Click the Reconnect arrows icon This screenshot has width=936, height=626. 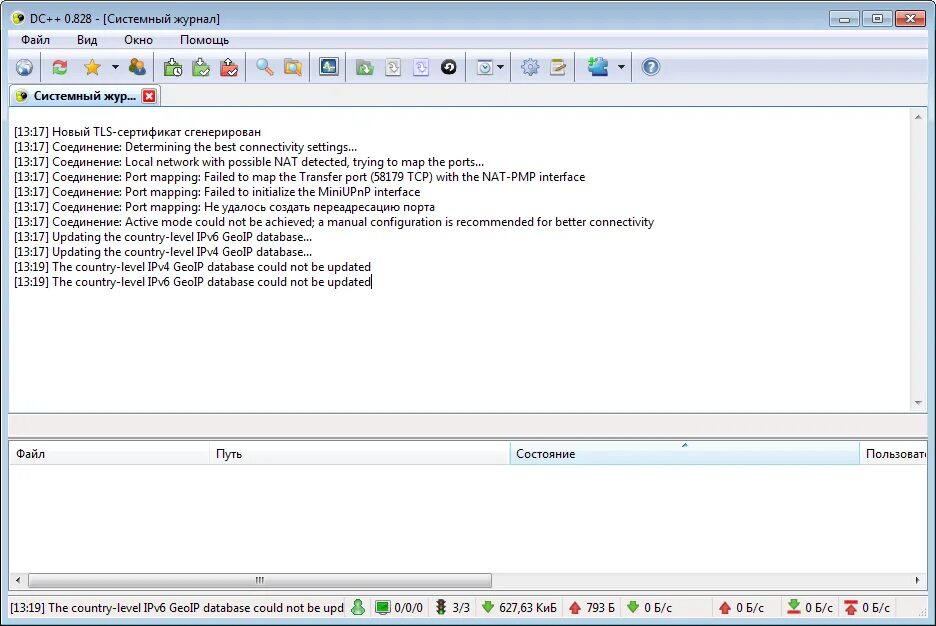pyautogui.click(x=60, y=67)
